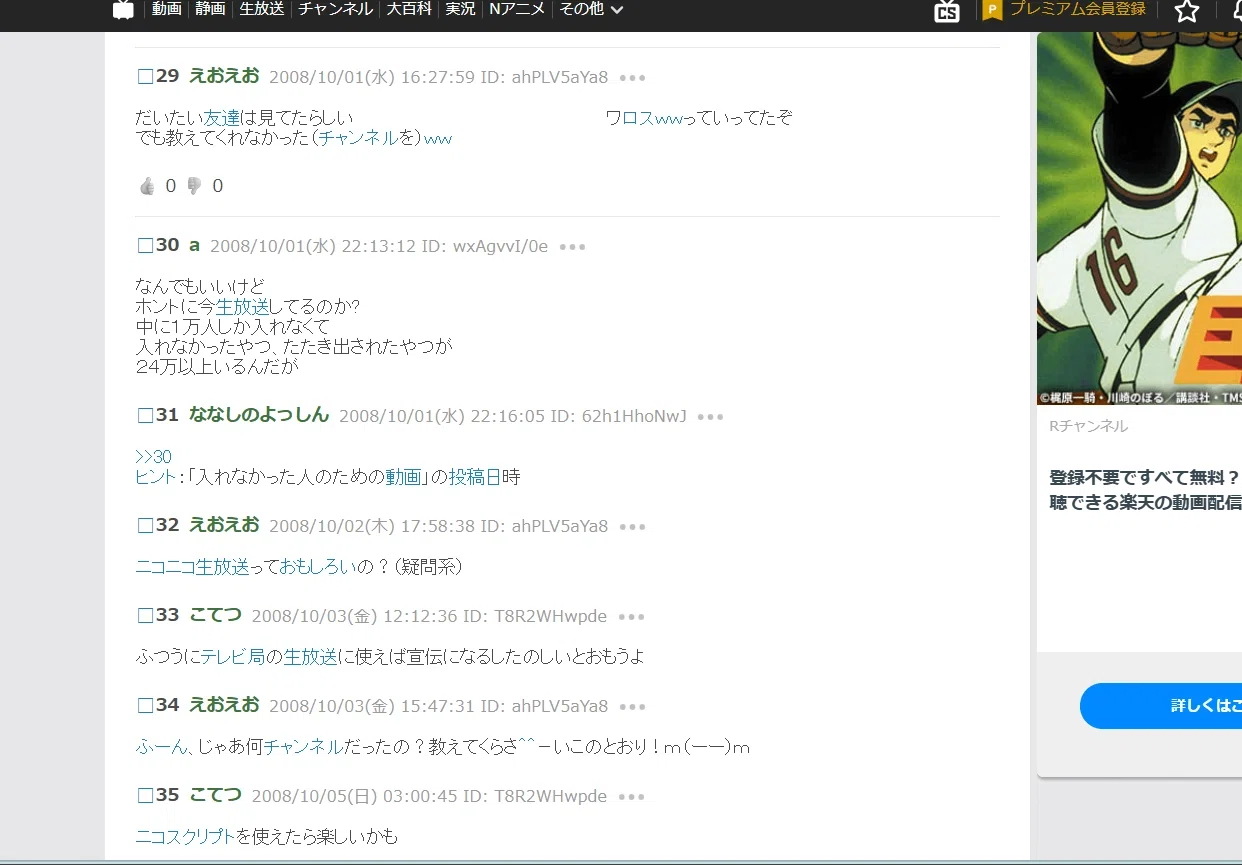Click the 詳しくは blue ad button

coord(1161,706)
